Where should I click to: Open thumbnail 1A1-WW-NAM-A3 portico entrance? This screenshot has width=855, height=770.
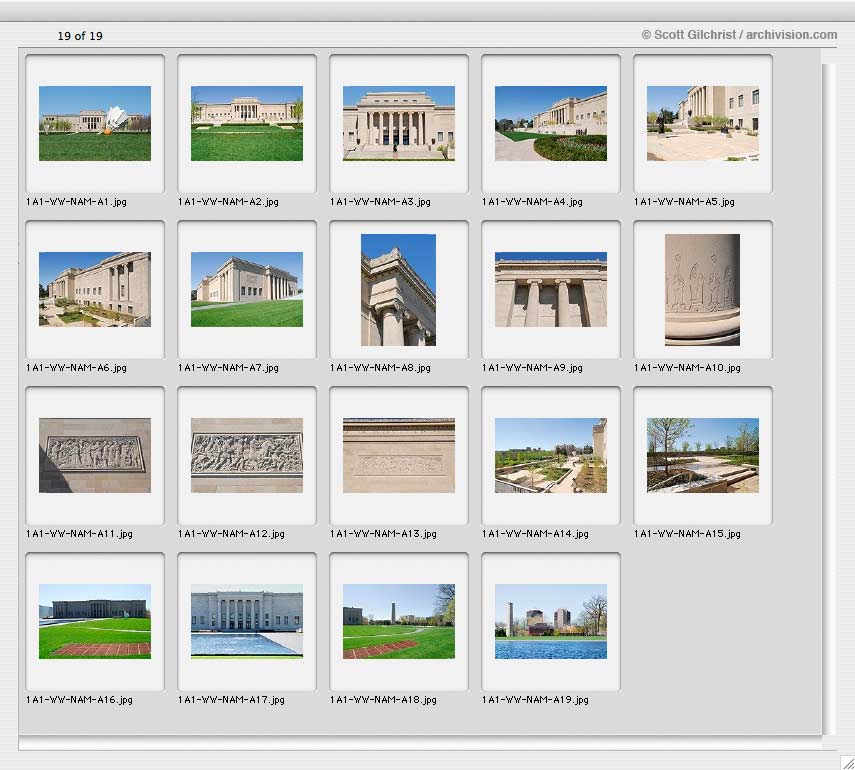(399, 123)
